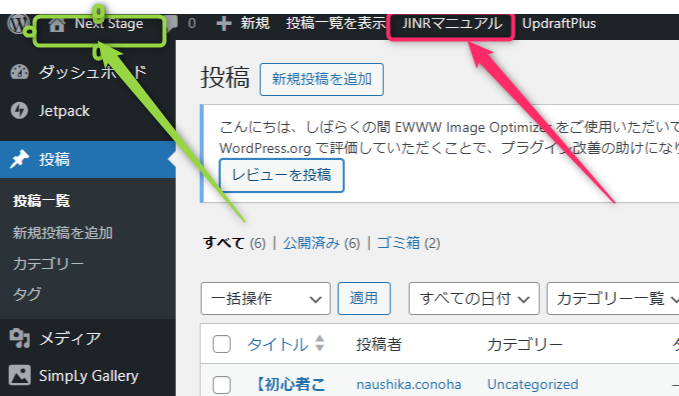Open the すべての日付 date filter dropdown
679x396 pixels.
[x=474, y=299]
